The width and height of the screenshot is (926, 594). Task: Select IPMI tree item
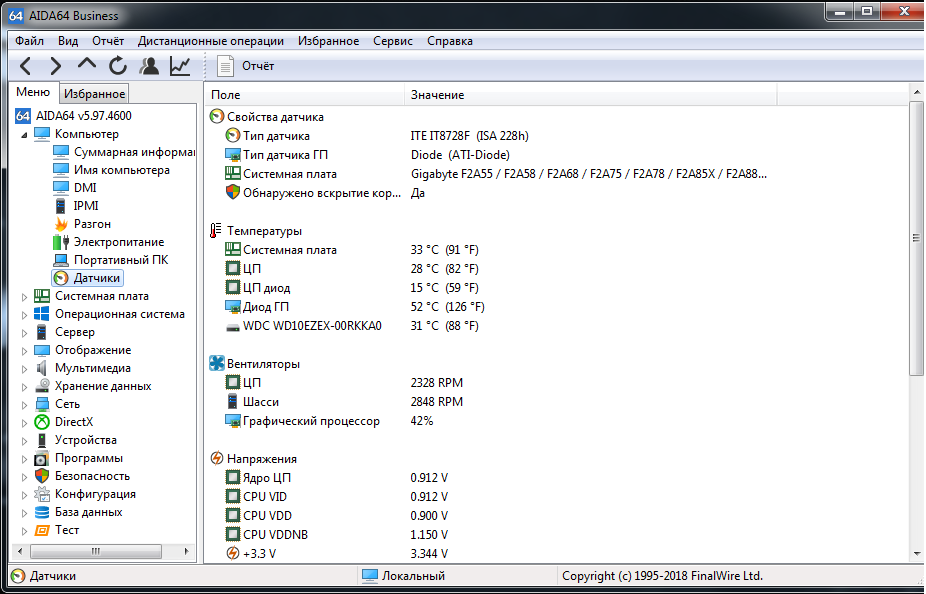coord(76,205)
